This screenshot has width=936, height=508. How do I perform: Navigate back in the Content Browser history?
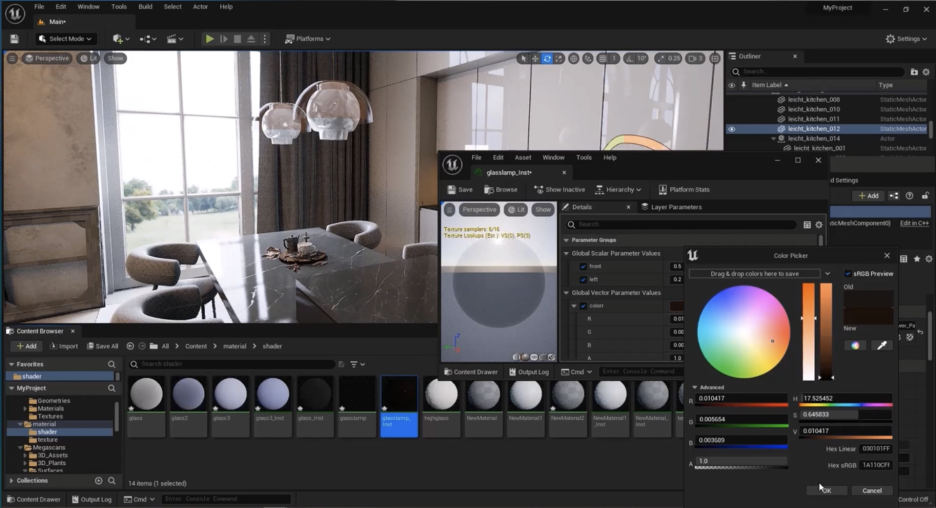(x=130, y=346)
